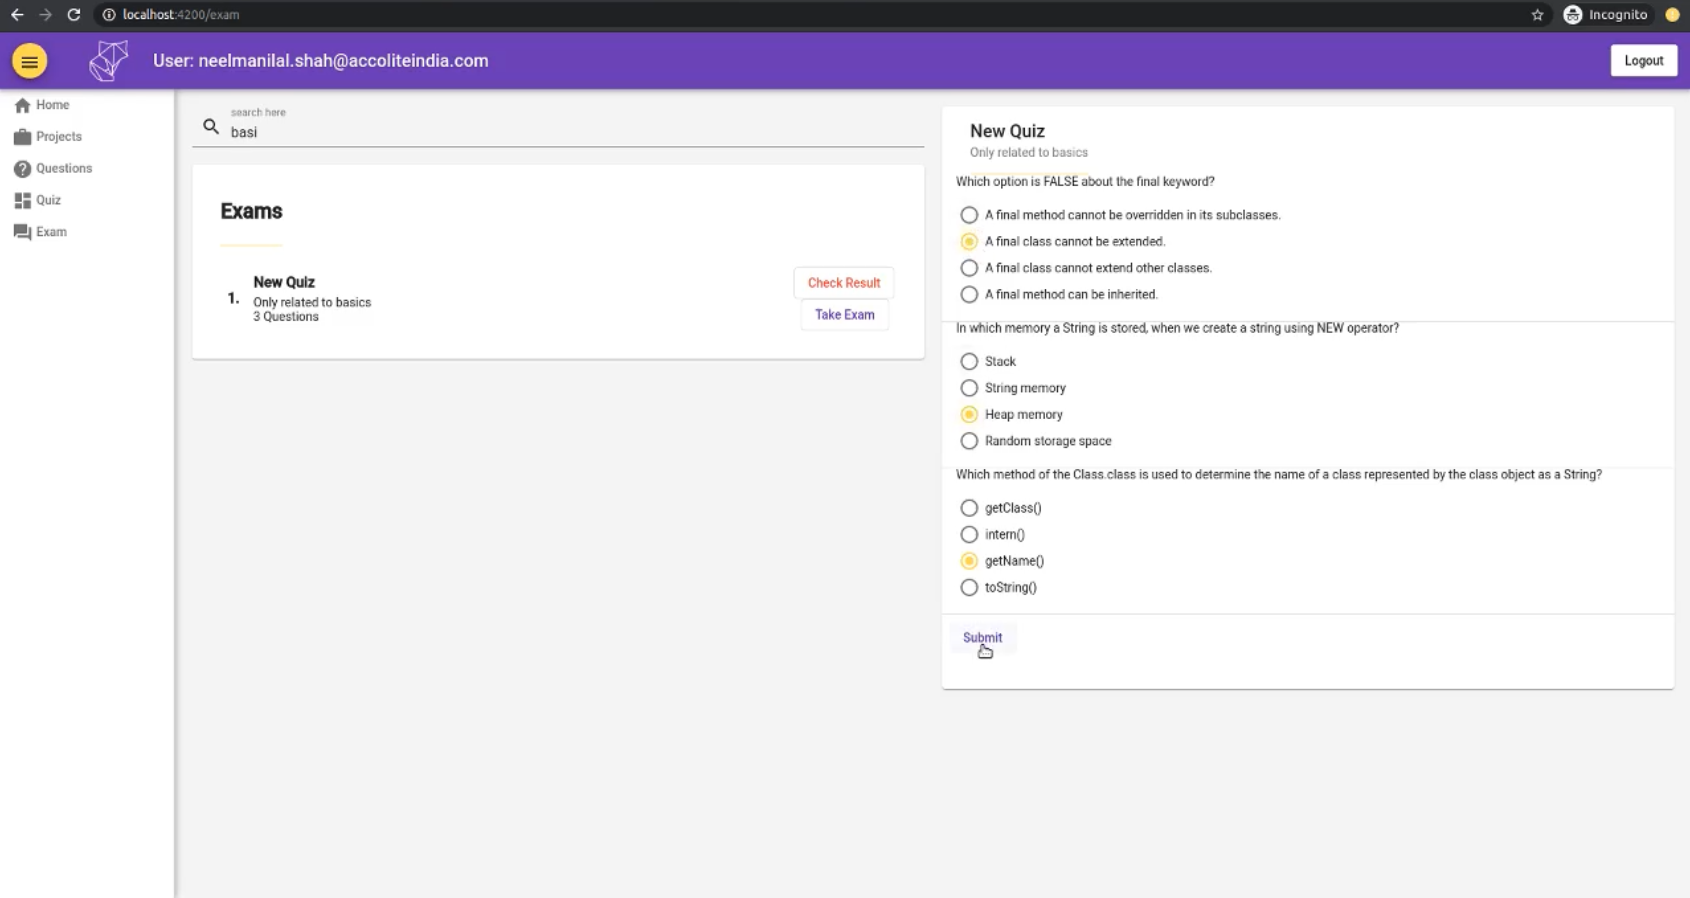Select the toString() radio option
The width and height of the screenshot is (1690, 898).
point(969,588)
